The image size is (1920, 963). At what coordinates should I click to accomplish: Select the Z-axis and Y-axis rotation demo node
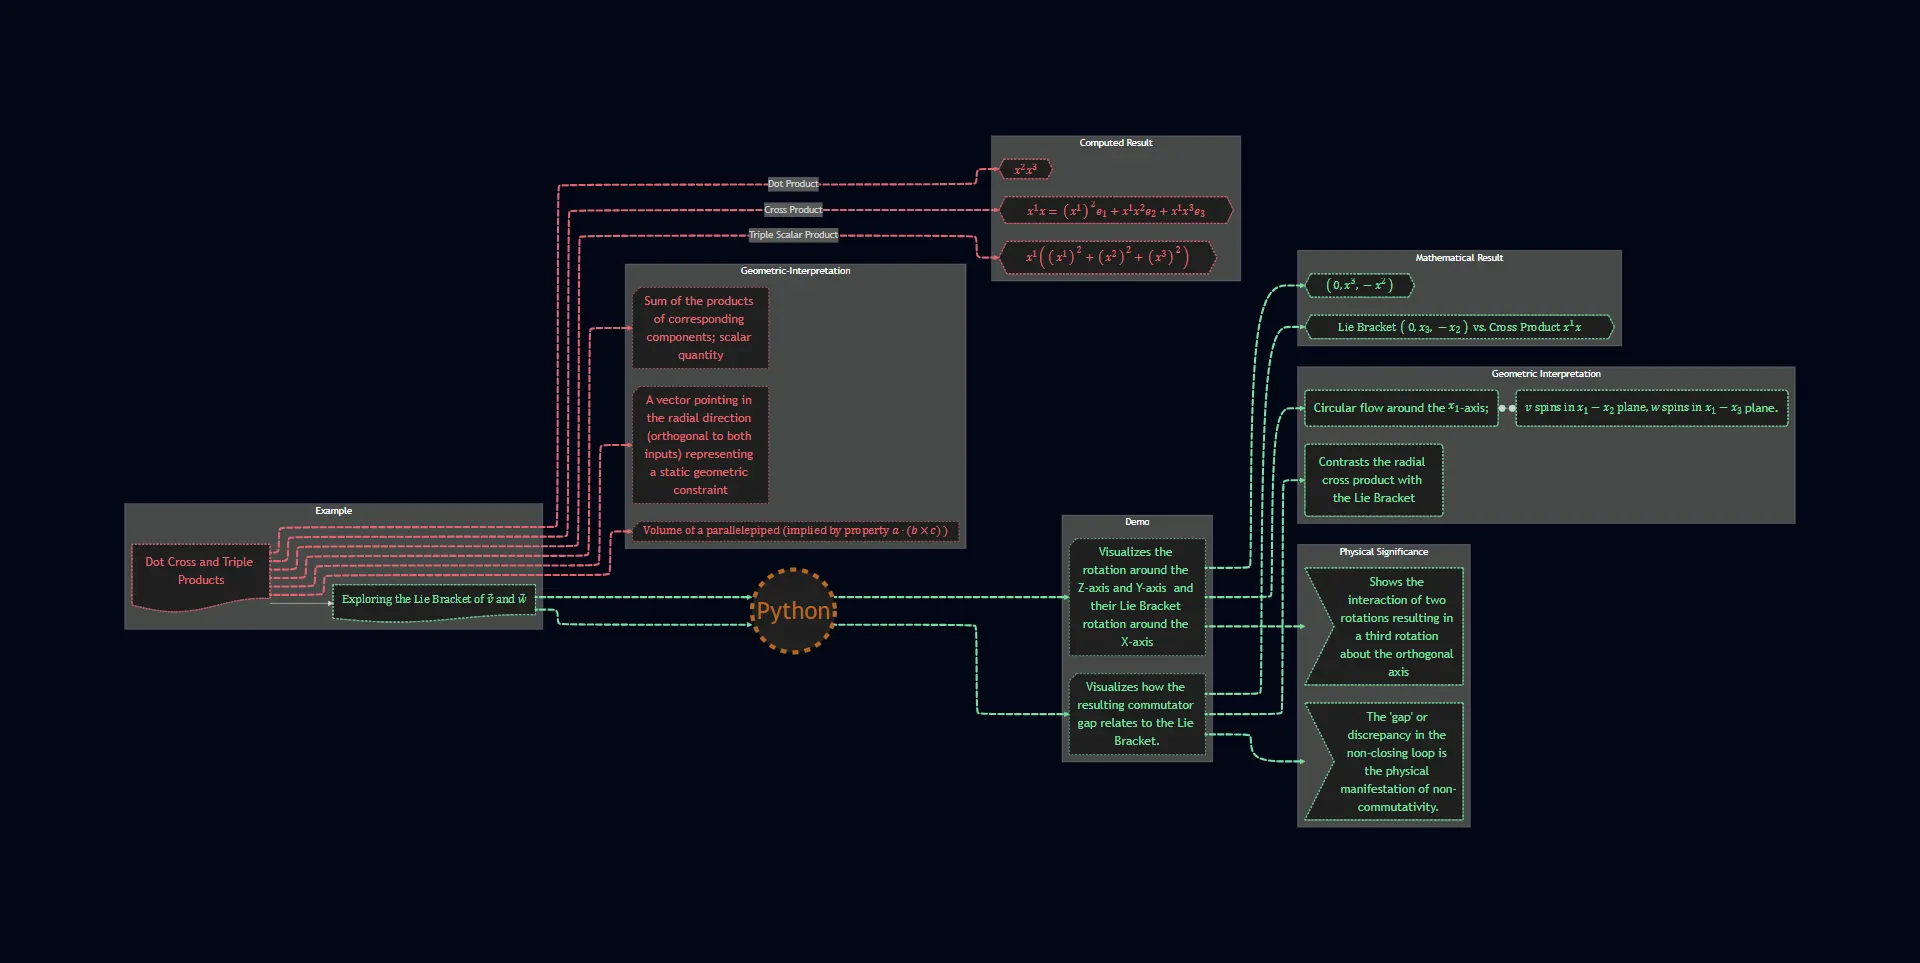[1136, 597]
